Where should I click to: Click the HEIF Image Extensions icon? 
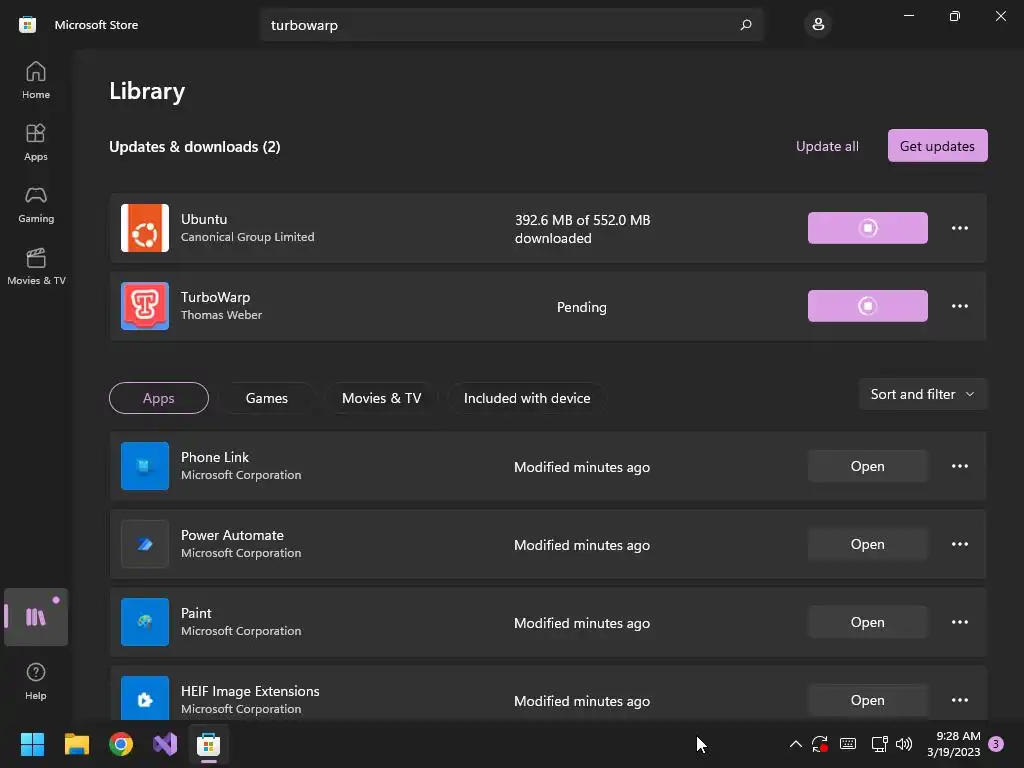click(145, 699)
